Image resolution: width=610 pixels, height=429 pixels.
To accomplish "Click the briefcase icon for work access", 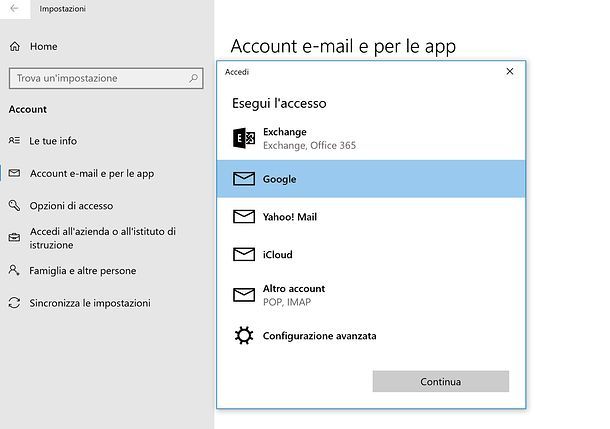I will click(14, 237).
